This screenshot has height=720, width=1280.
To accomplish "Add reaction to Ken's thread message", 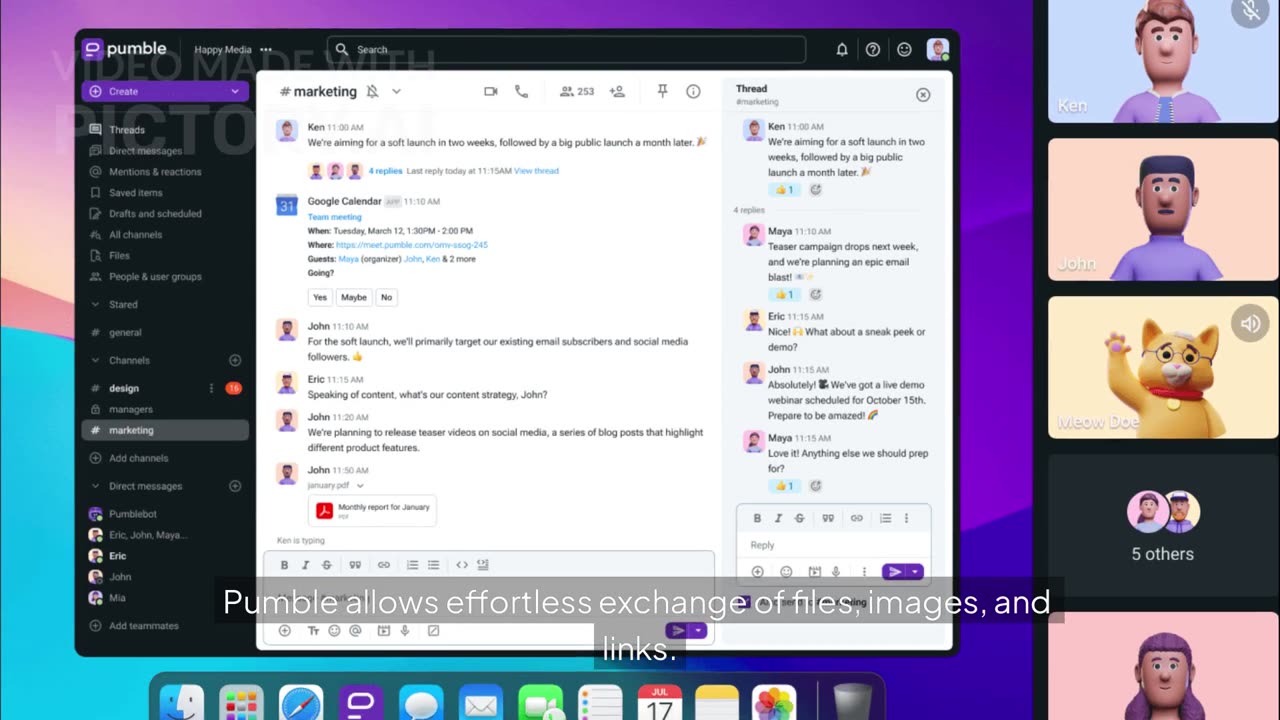I will point(815,190).
